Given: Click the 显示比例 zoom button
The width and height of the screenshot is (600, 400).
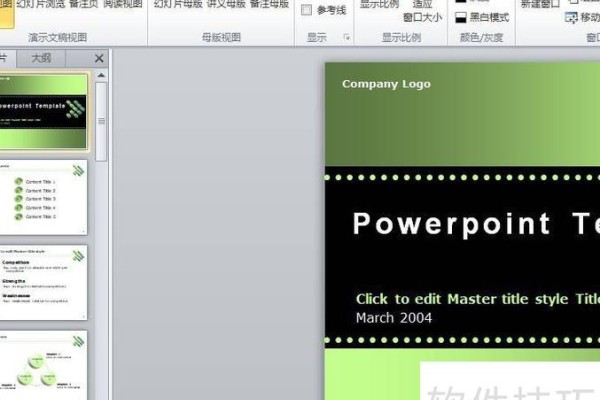Looking at the screenshot, I should pyautogui.click(x=379, y=4).
